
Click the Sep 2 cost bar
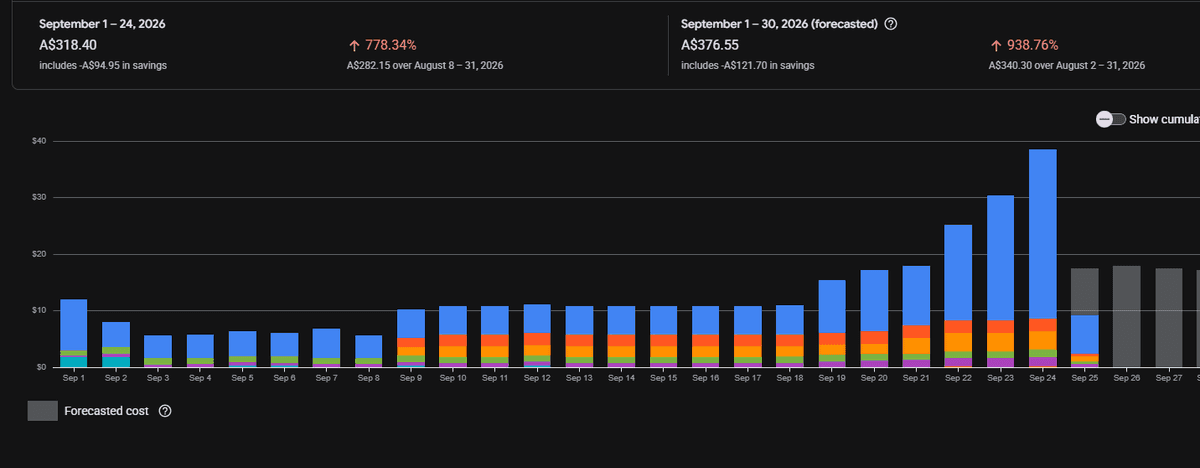(116, 344)
